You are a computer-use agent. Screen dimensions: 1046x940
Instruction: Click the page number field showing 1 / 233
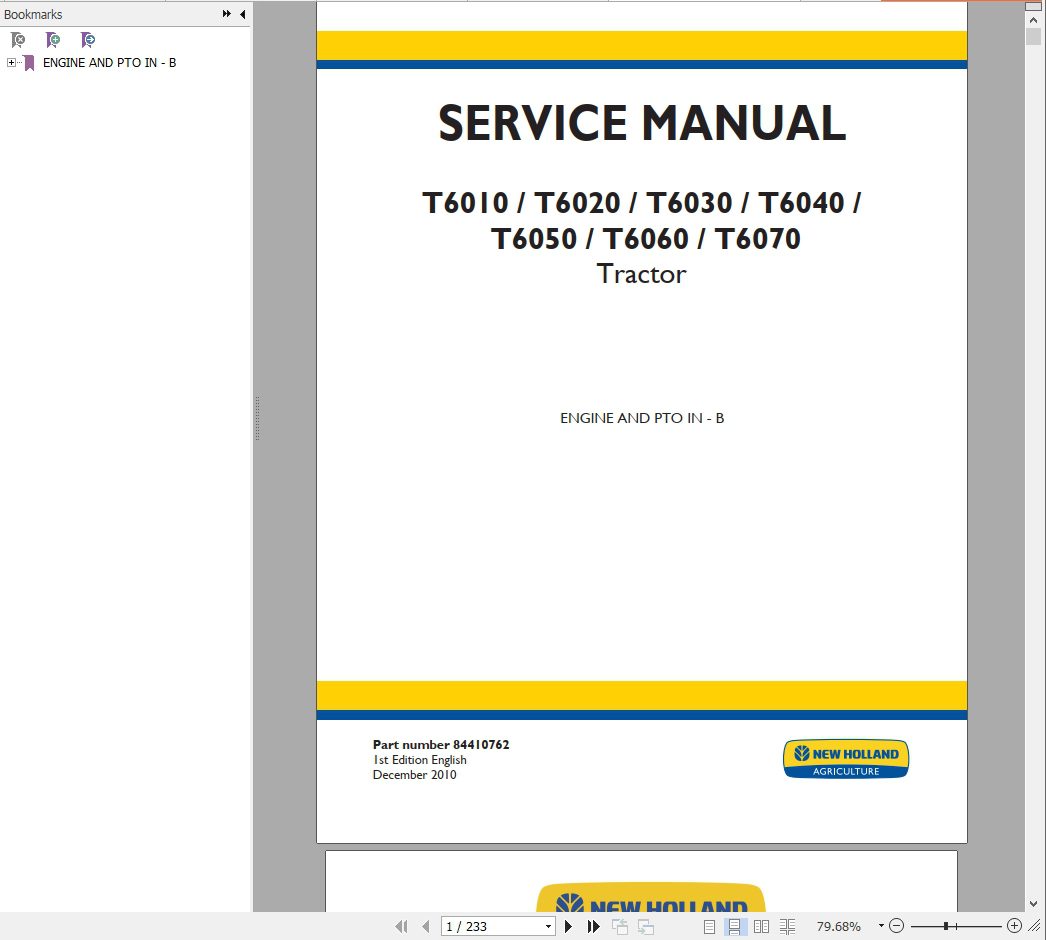pyautogui.click(x=492, y=927)
